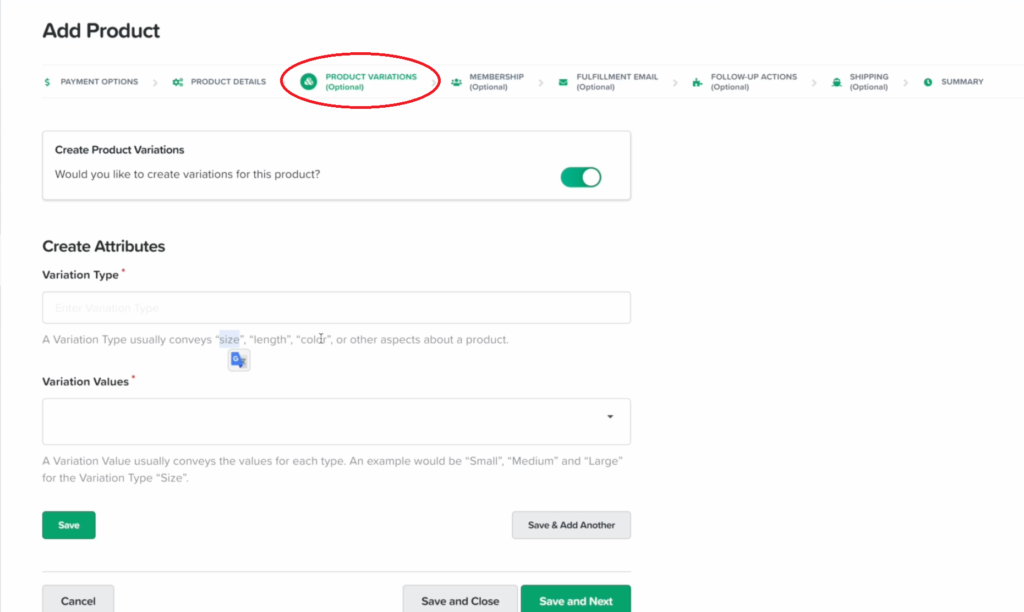Viewport: 1024px width, 612px height.
Task: Go to the Shipping step
Action: click(869, 82)
